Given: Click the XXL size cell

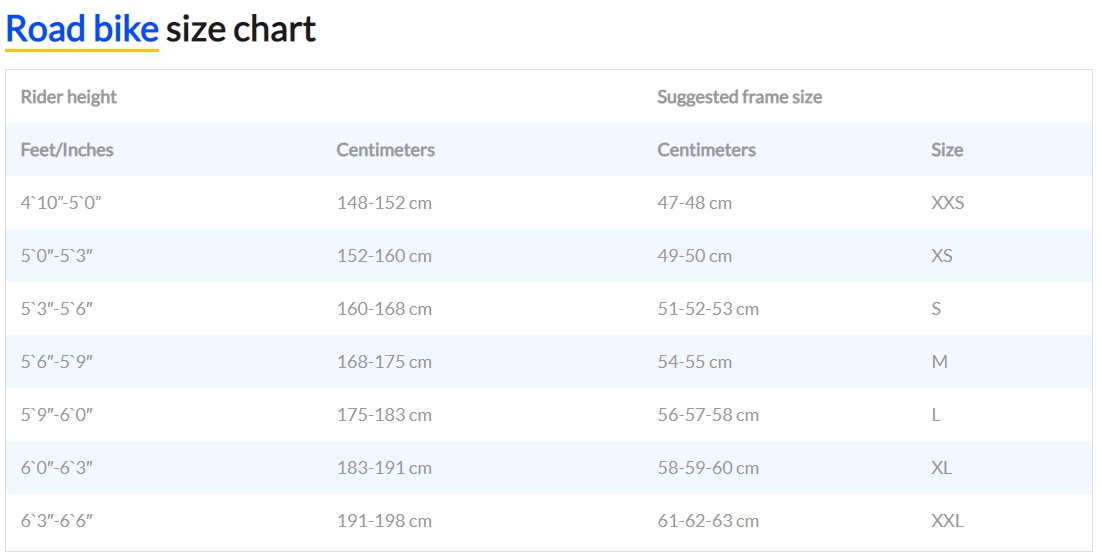Looking at the screenshot, I should (947, 521).
